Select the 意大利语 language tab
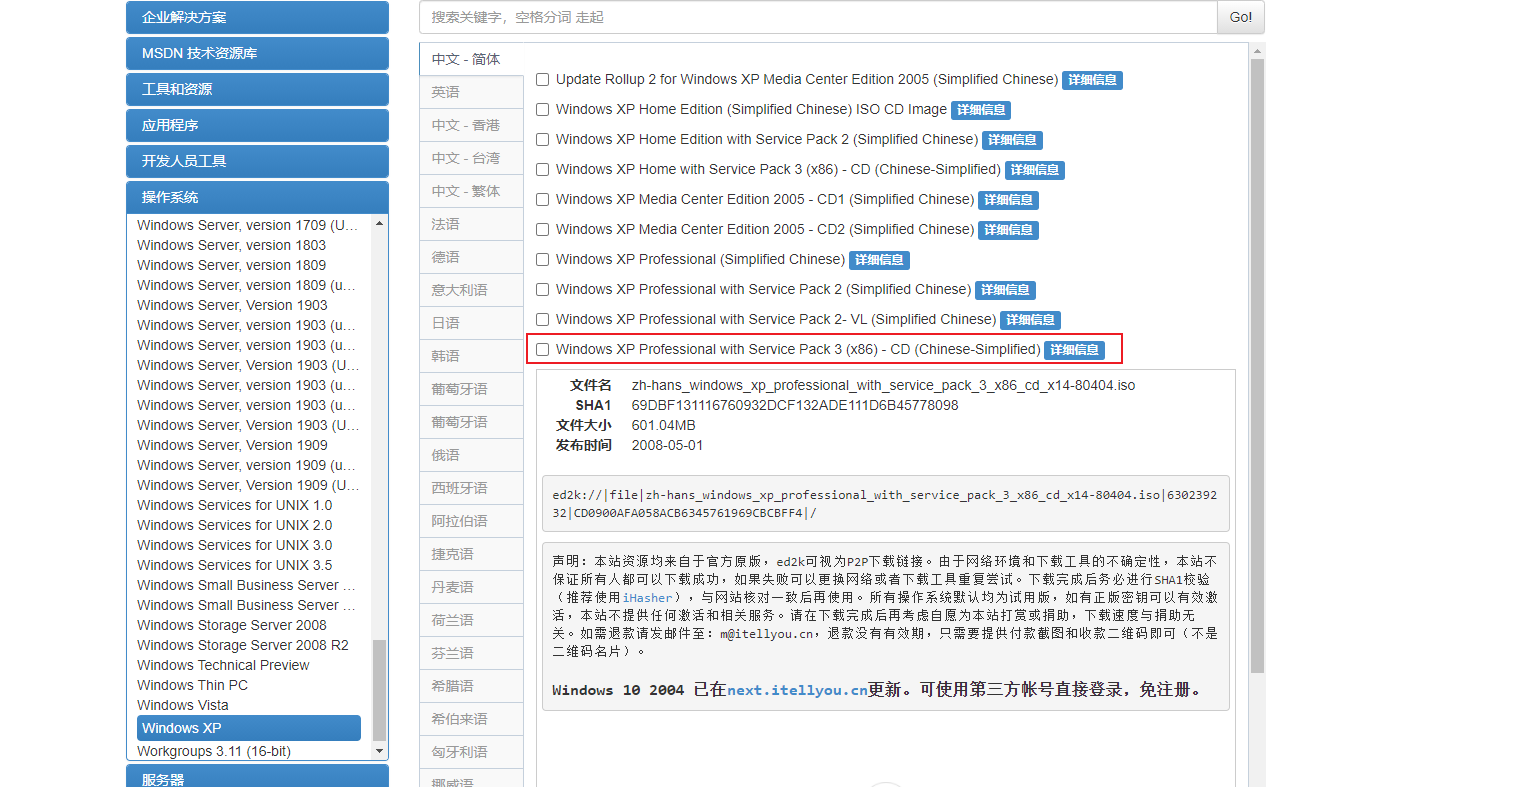This screenshot has width=1513, height=787. pos(471,290)
